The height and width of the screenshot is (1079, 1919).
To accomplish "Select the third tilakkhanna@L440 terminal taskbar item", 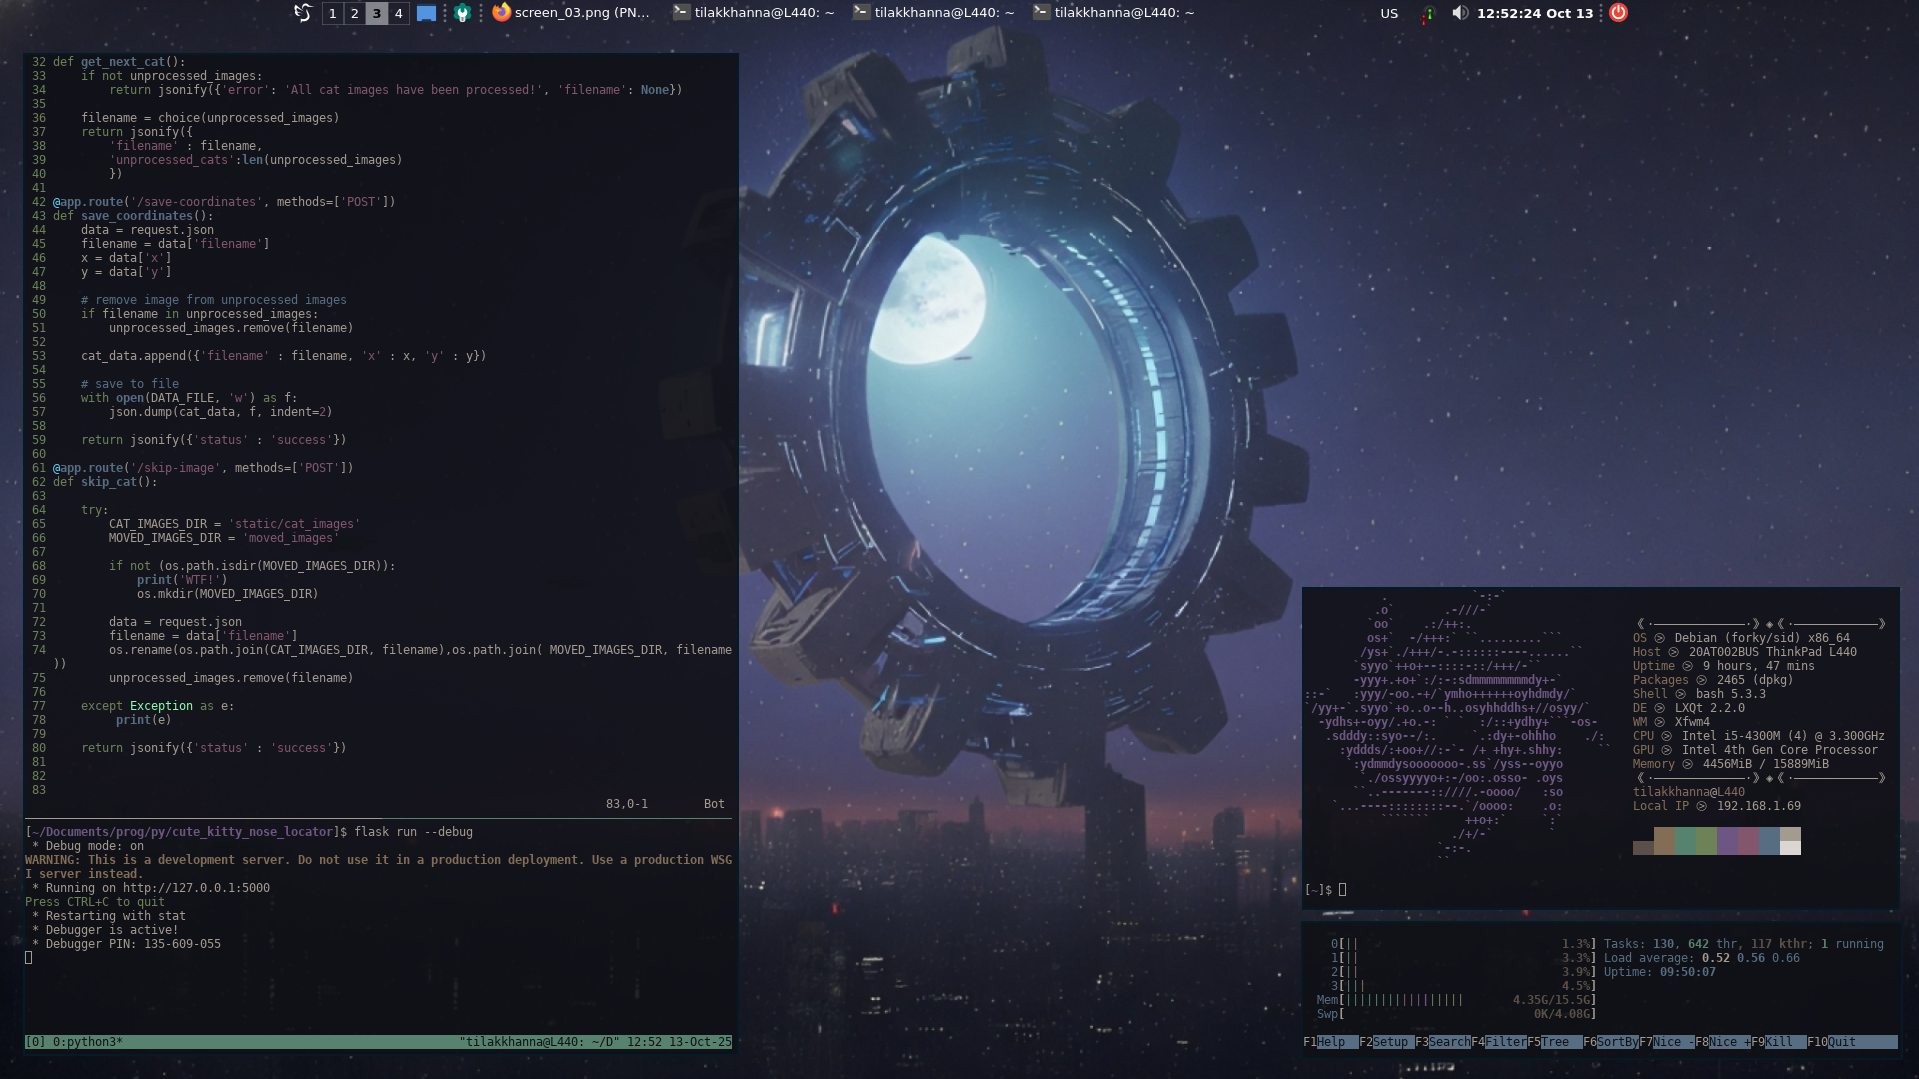I will pyautogui.click(x=1113, y=13).
